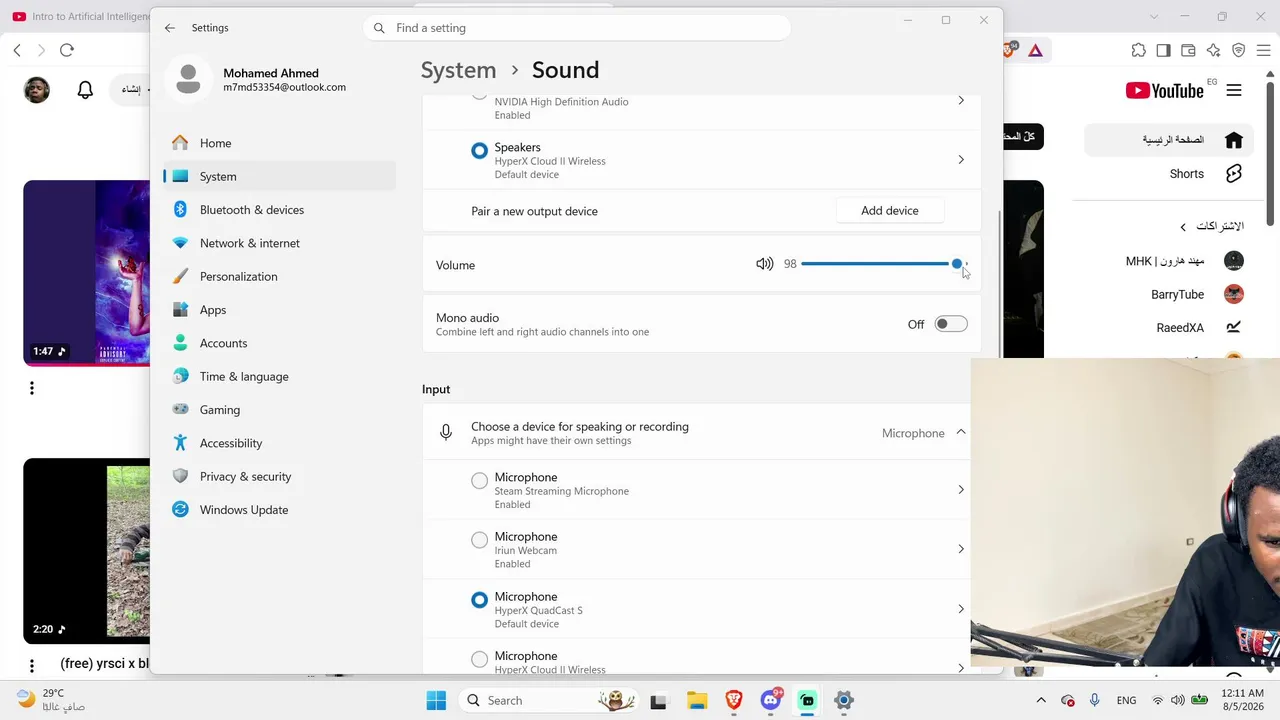Image resolution: width=1280 pixels, height=720 pixels.
Task: Open the Settings gear on the taskbar
Action: (844, 700)
